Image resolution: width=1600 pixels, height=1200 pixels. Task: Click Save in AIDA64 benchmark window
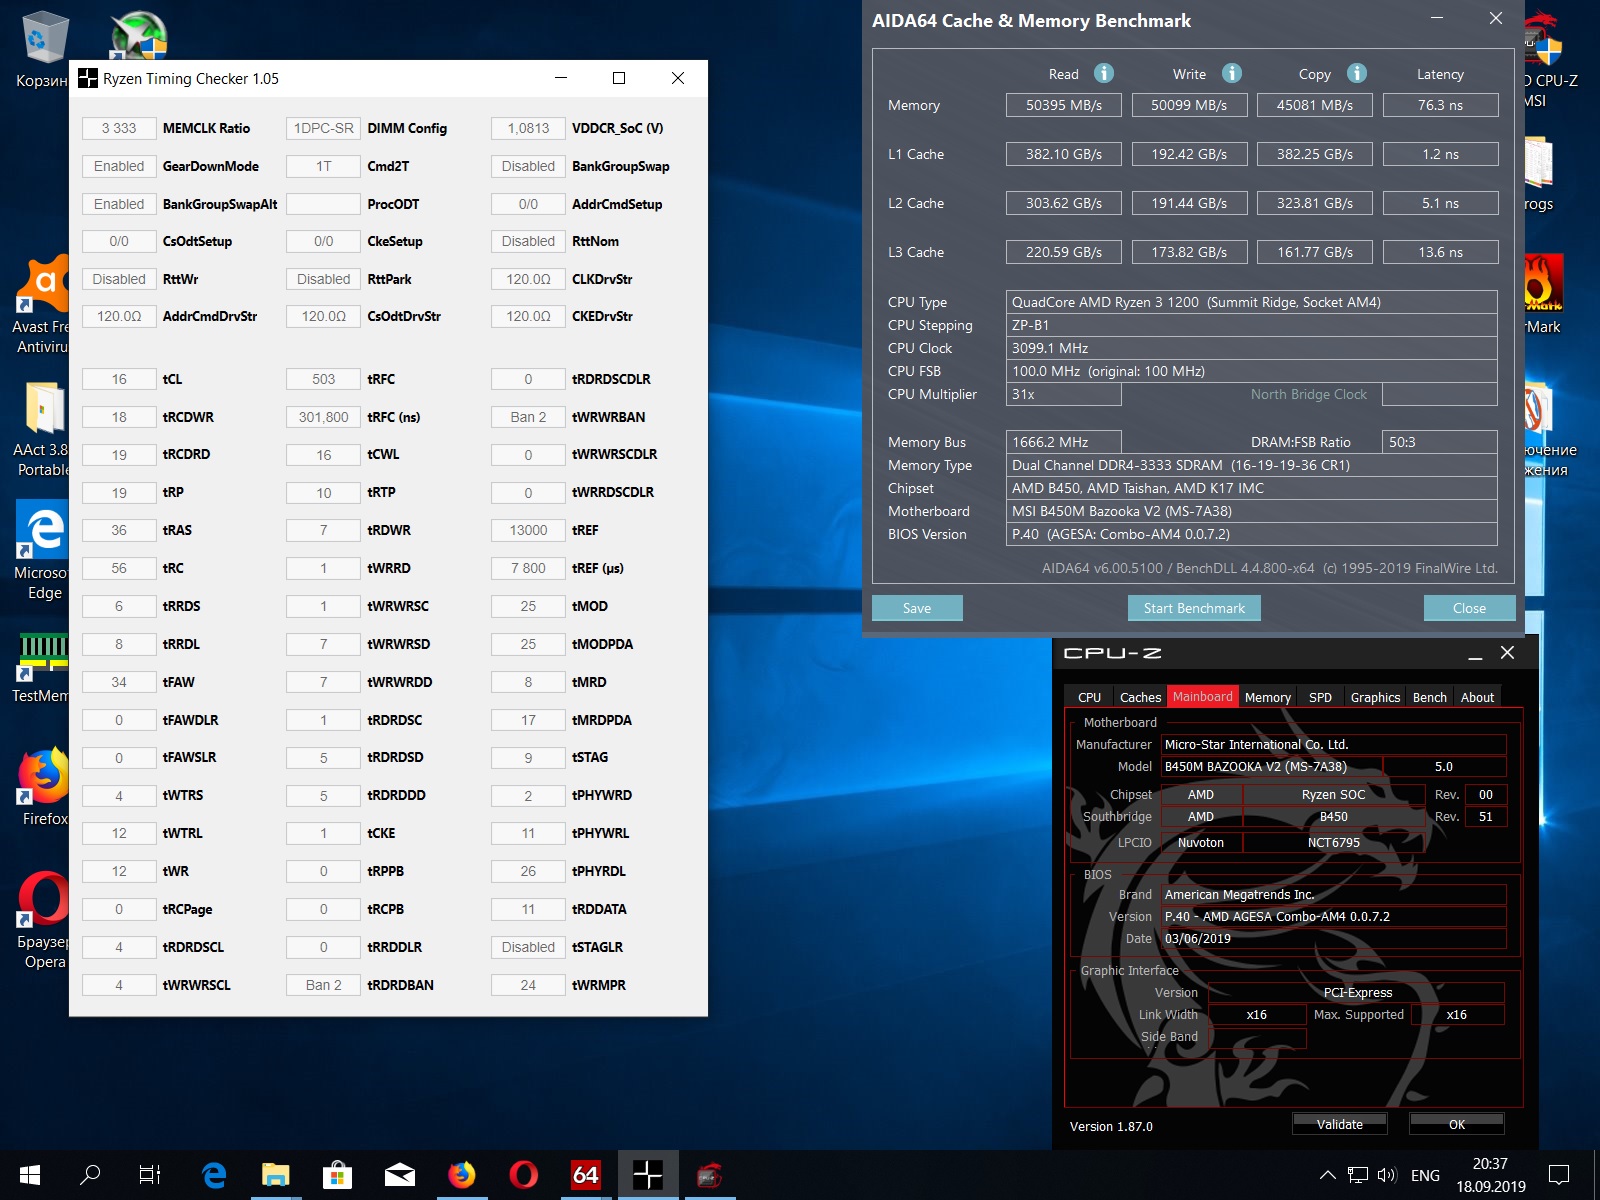[916, 608]
